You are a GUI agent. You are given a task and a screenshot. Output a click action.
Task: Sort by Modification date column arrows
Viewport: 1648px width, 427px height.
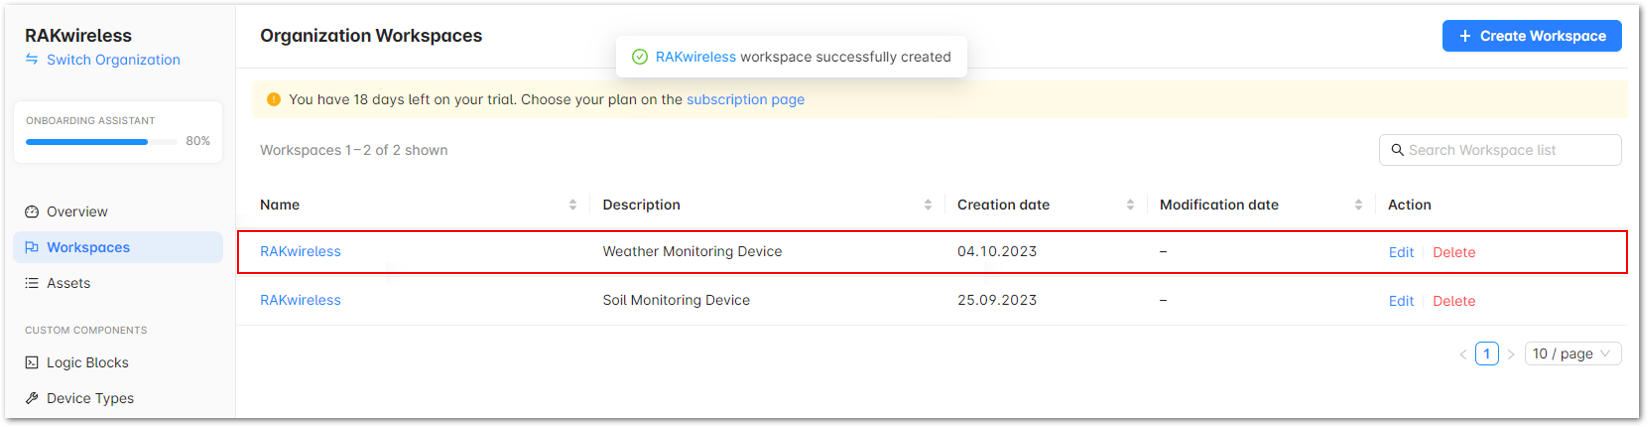pos(1358,205)
